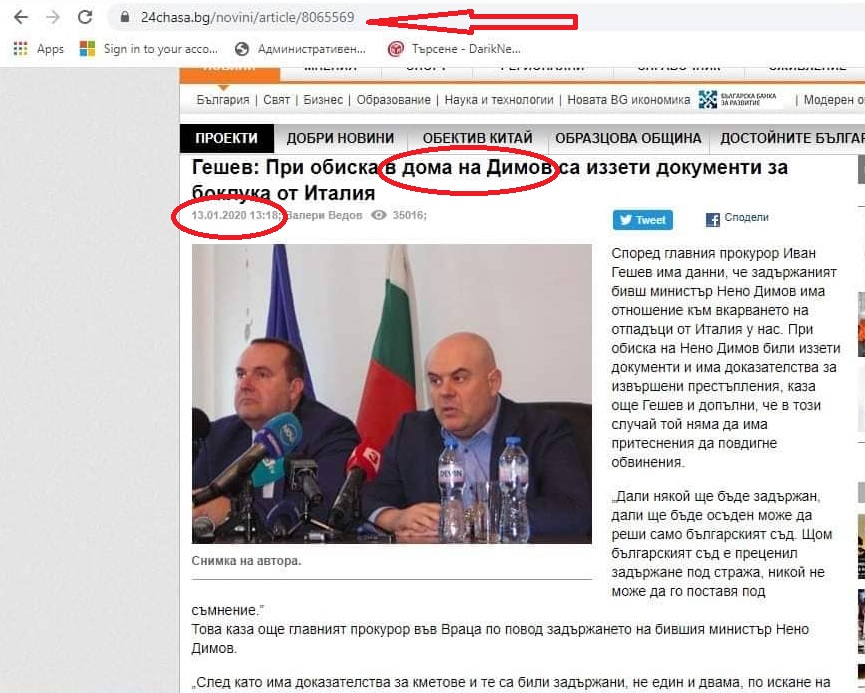865x693 pixels.
Task: Switch to the ПРОЕКТИ tab
Action: click(227, 138)
